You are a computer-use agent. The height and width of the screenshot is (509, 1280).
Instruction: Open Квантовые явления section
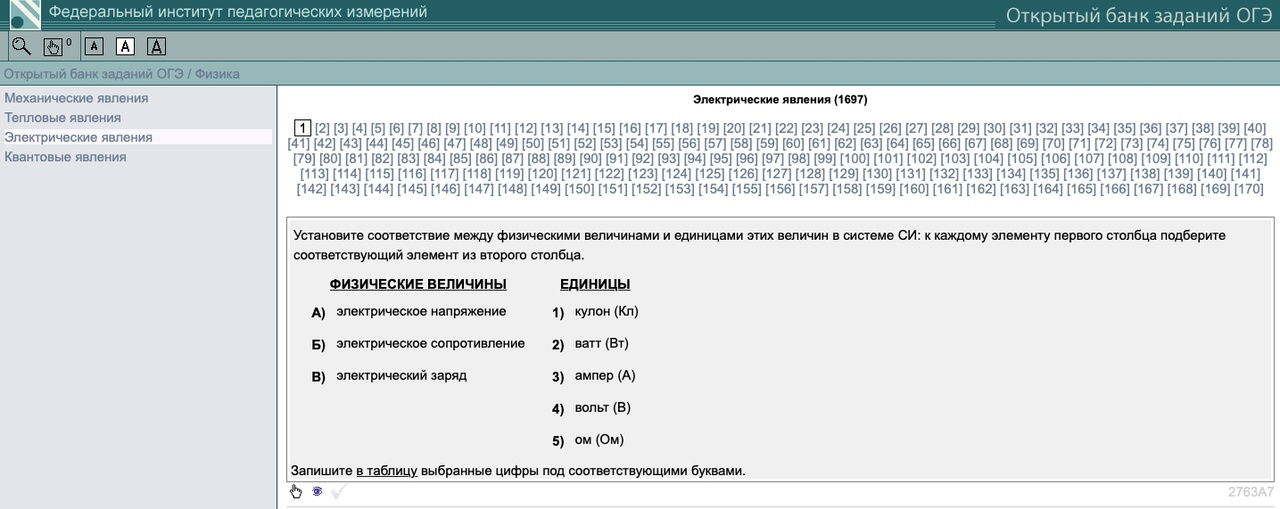65,157
